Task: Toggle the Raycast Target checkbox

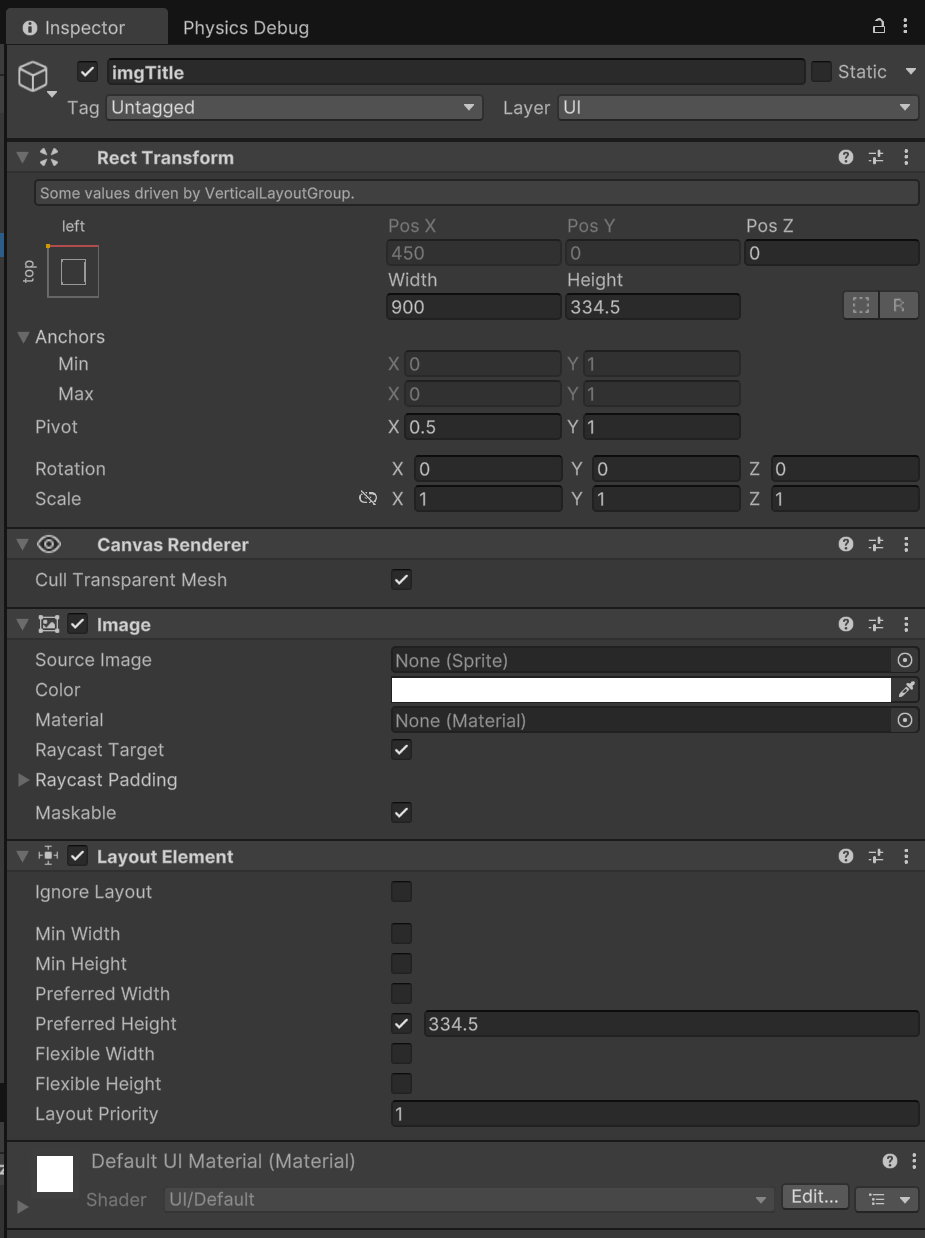Action: pos(401,749)
